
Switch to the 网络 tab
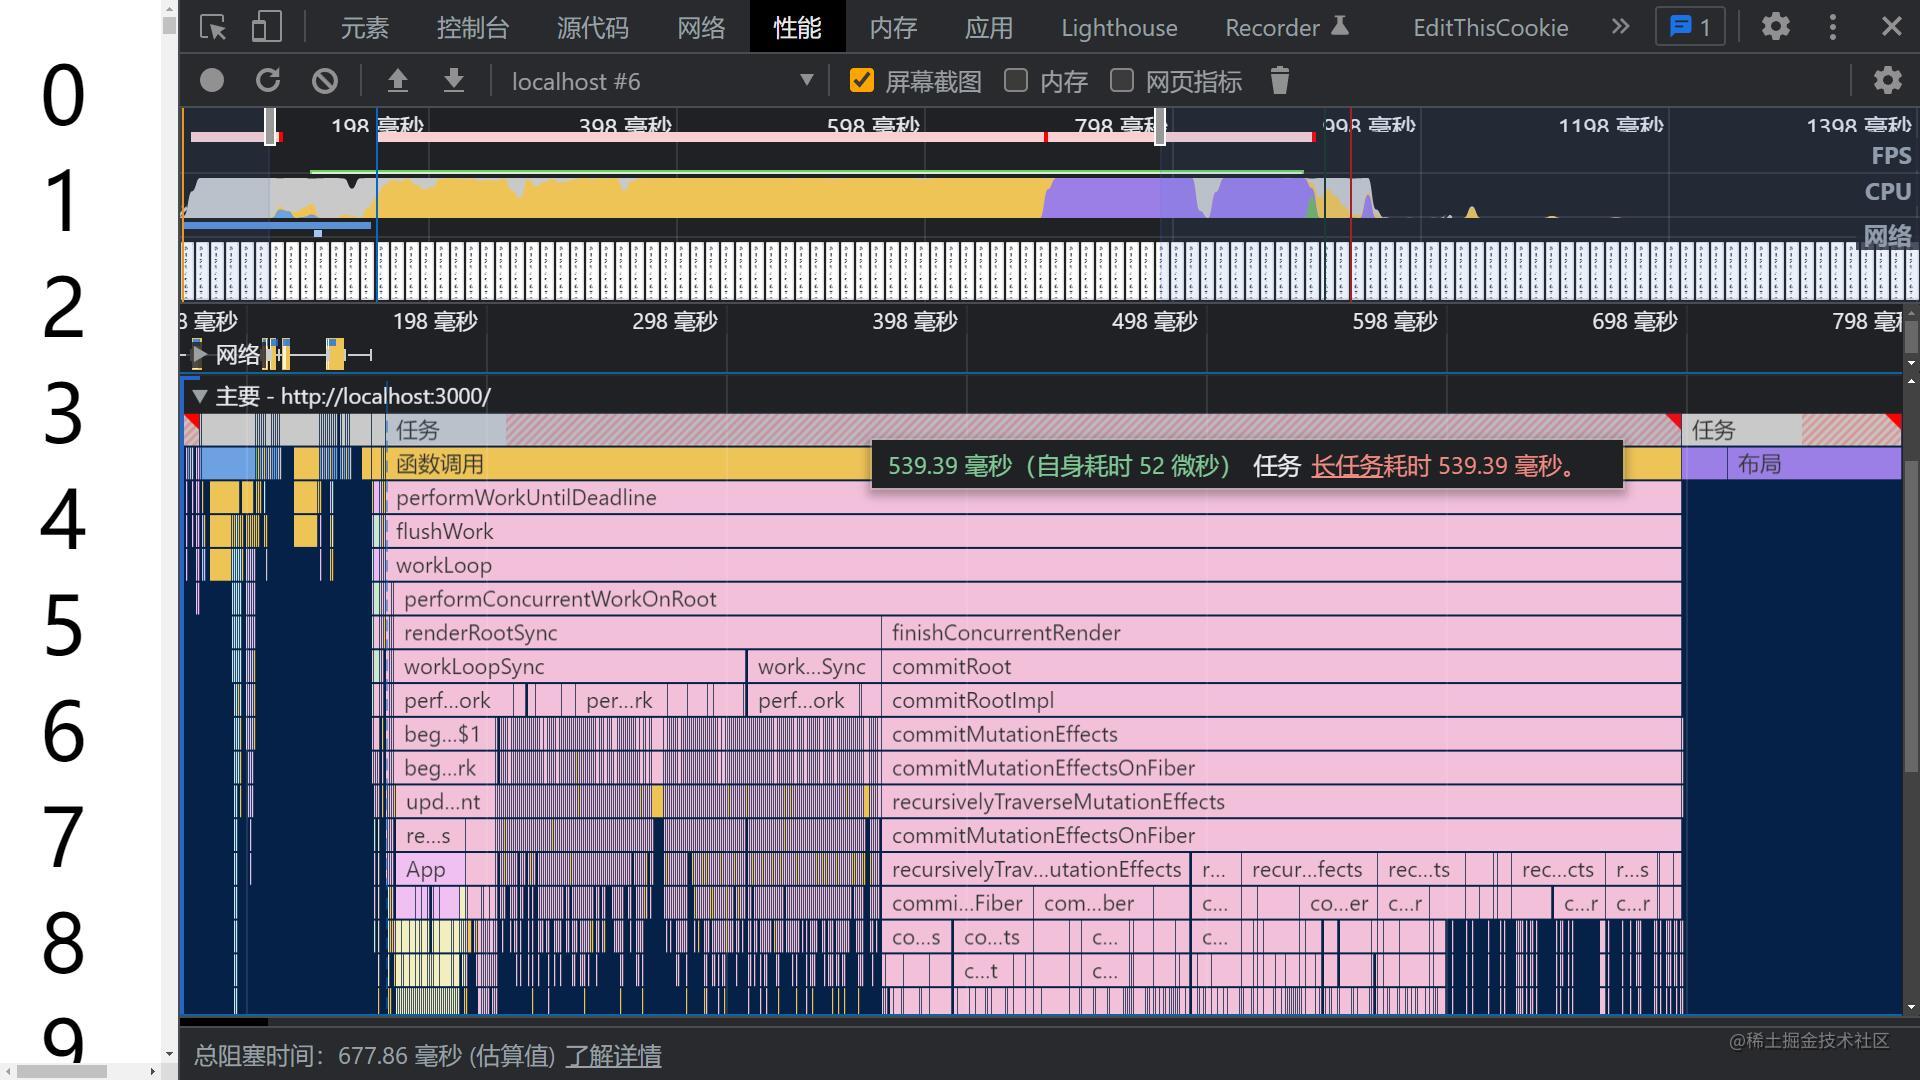pyautogui.click(x=700, y=27)
